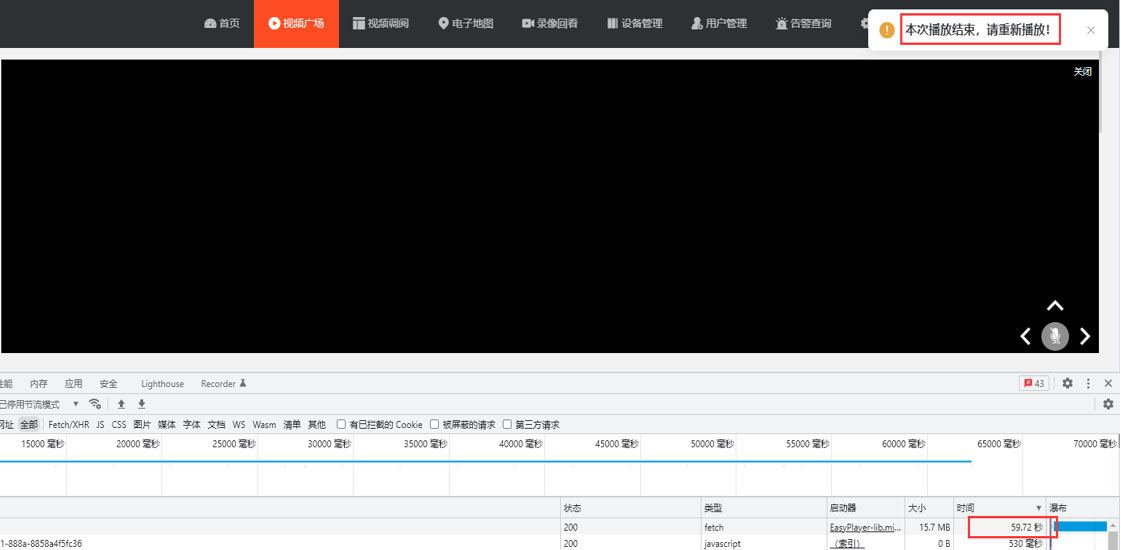This screenshot has width=1121, height=550.
Task: Sort by 状态 column header
Action: pos(631,508)
